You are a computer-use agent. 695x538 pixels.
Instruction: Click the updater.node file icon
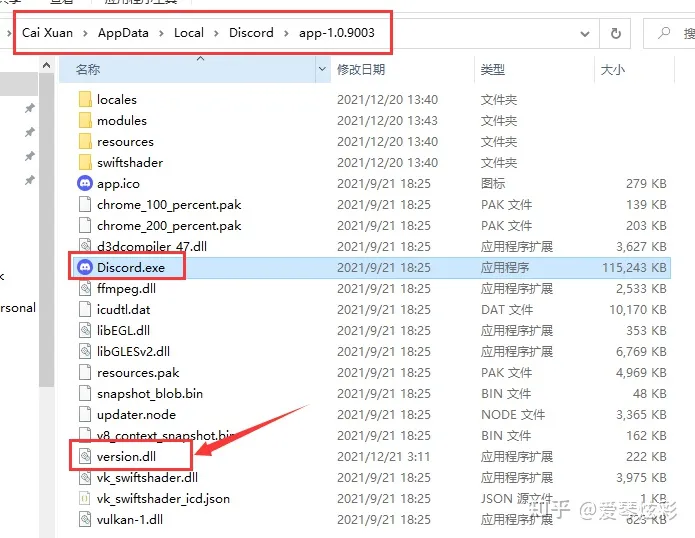85,414
